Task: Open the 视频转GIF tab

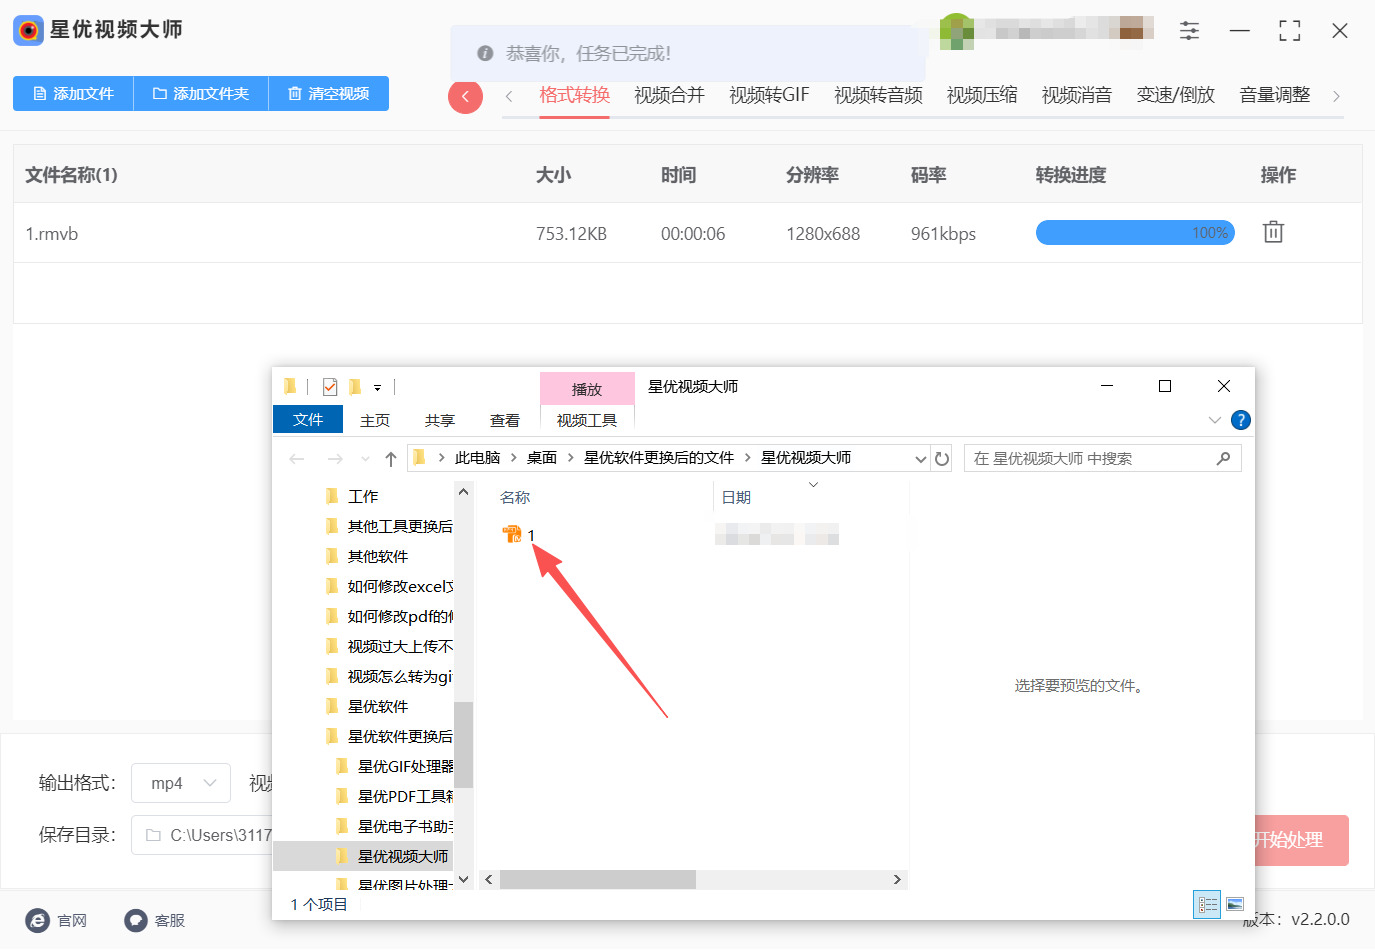Action: coord(769,95)
